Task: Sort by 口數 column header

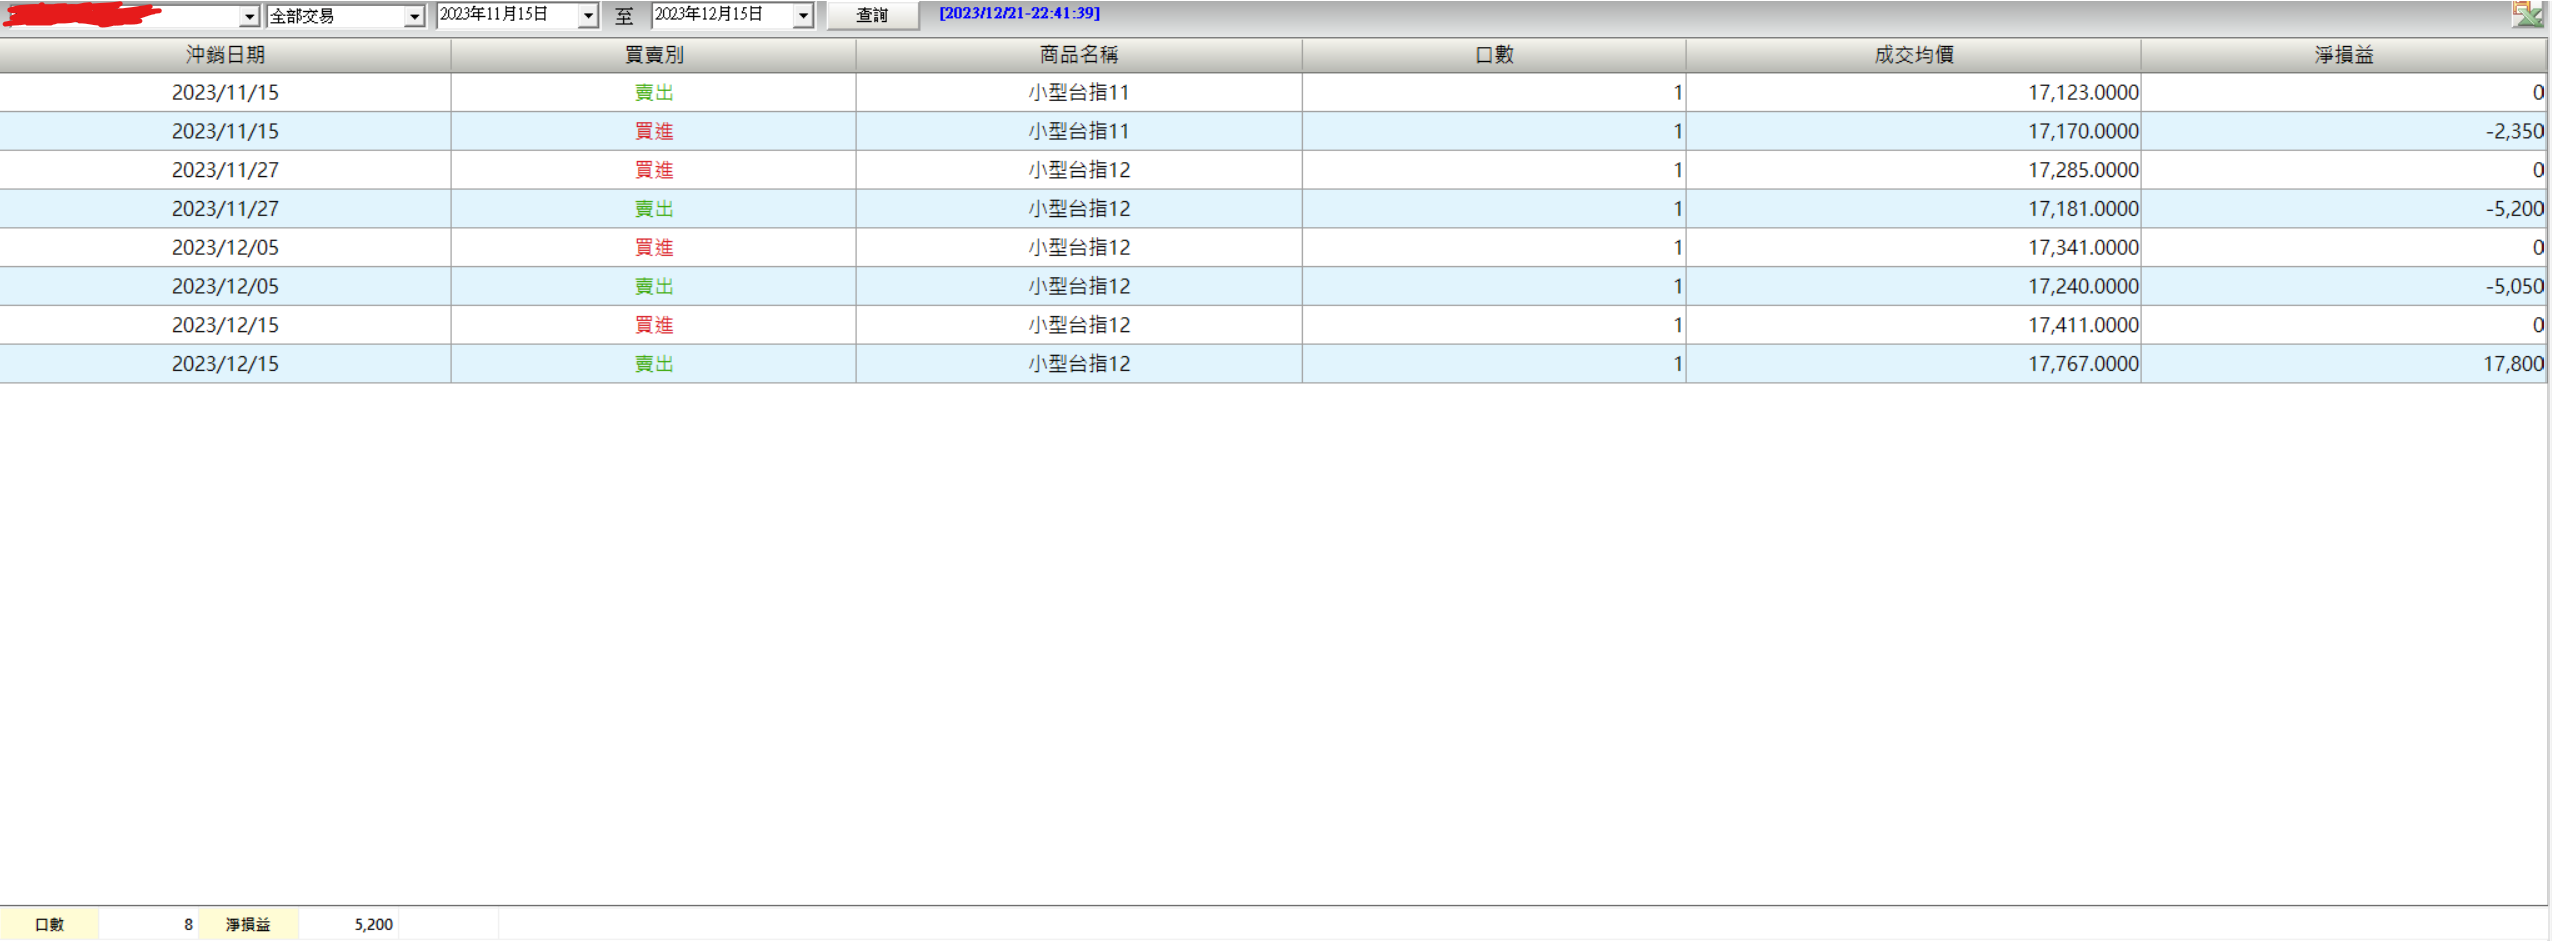Action: coord(1494,55)
